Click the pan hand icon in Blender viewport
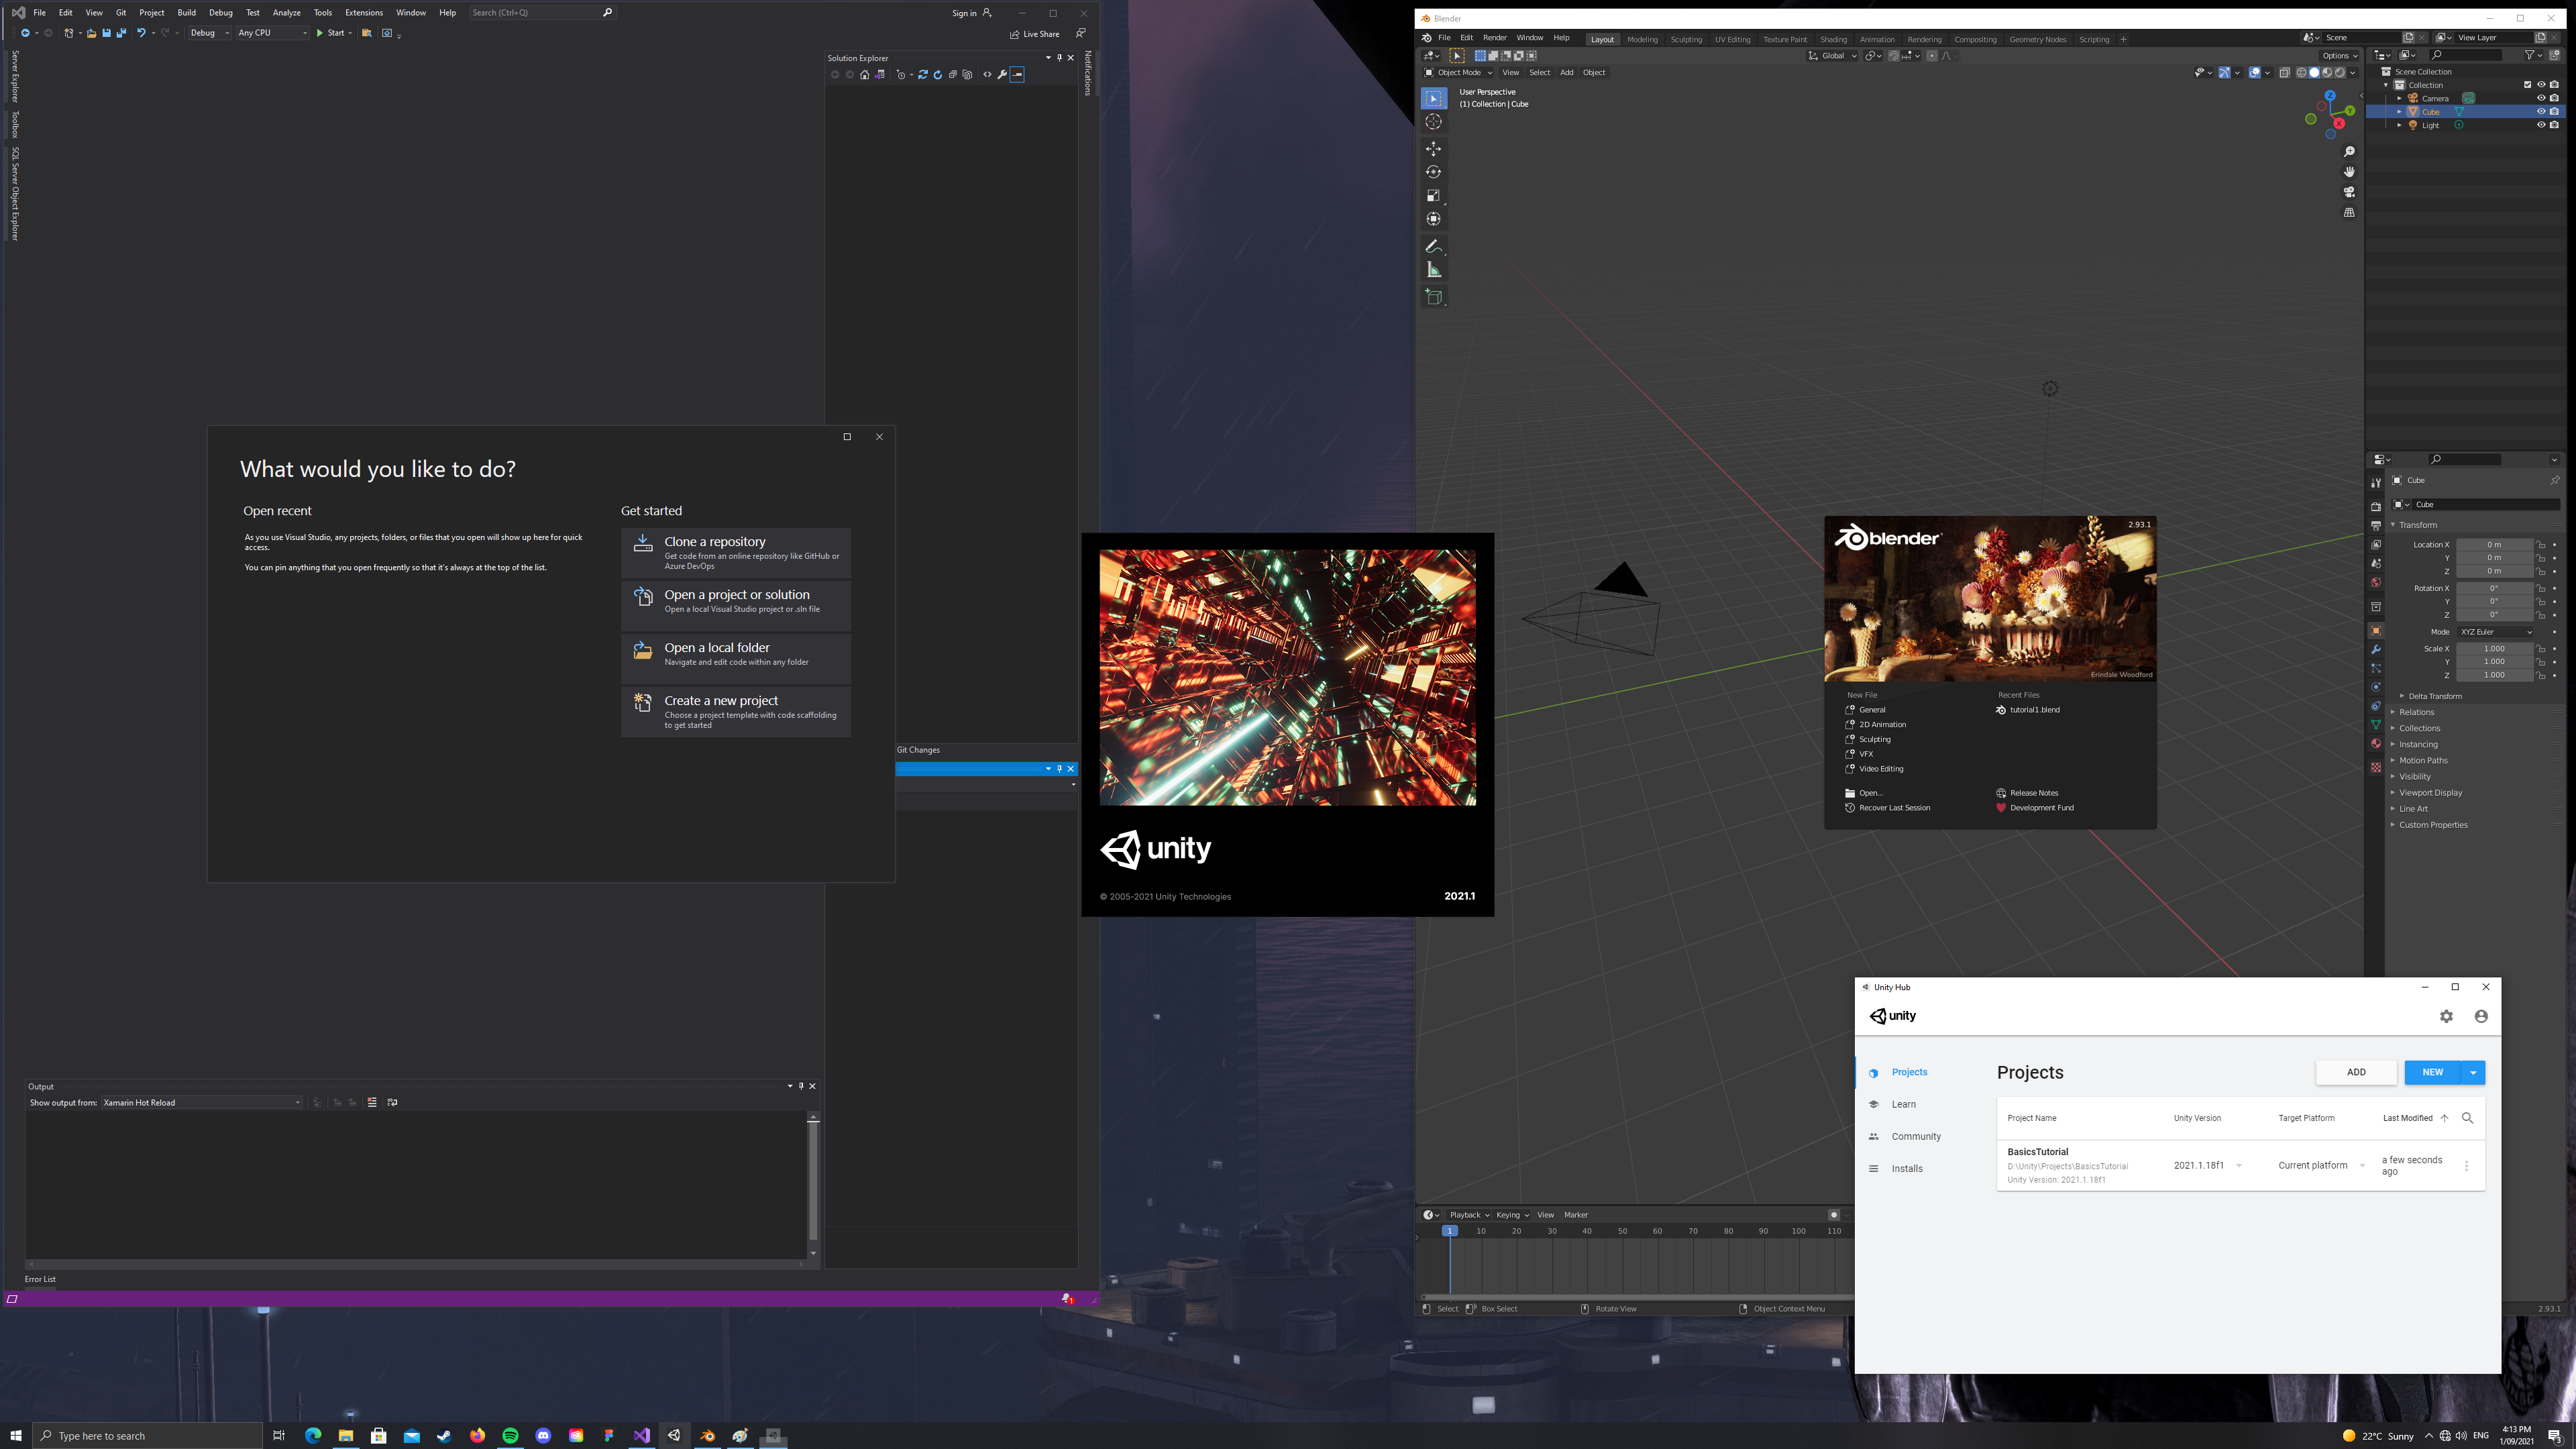Image resolution: width=2576 pixels, height=1449 pixels. [2349, 172]
